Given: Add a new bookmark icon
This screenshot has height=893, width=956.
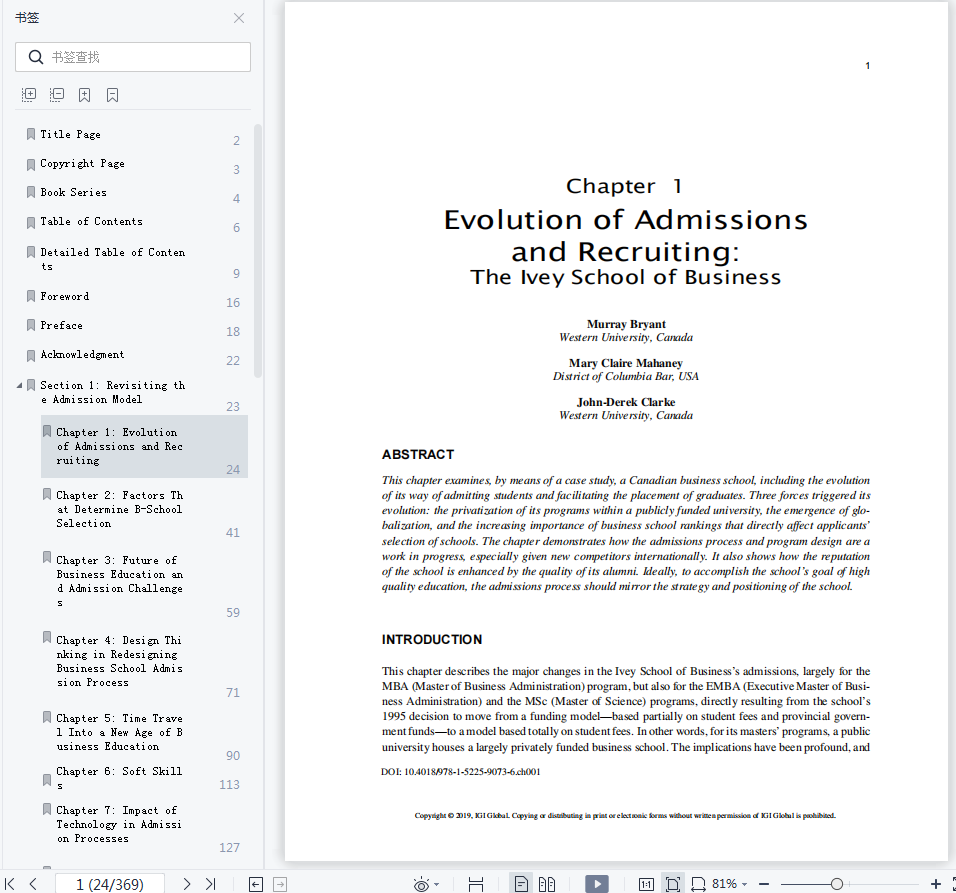Looking at the screenshot, I should [85, 94].
